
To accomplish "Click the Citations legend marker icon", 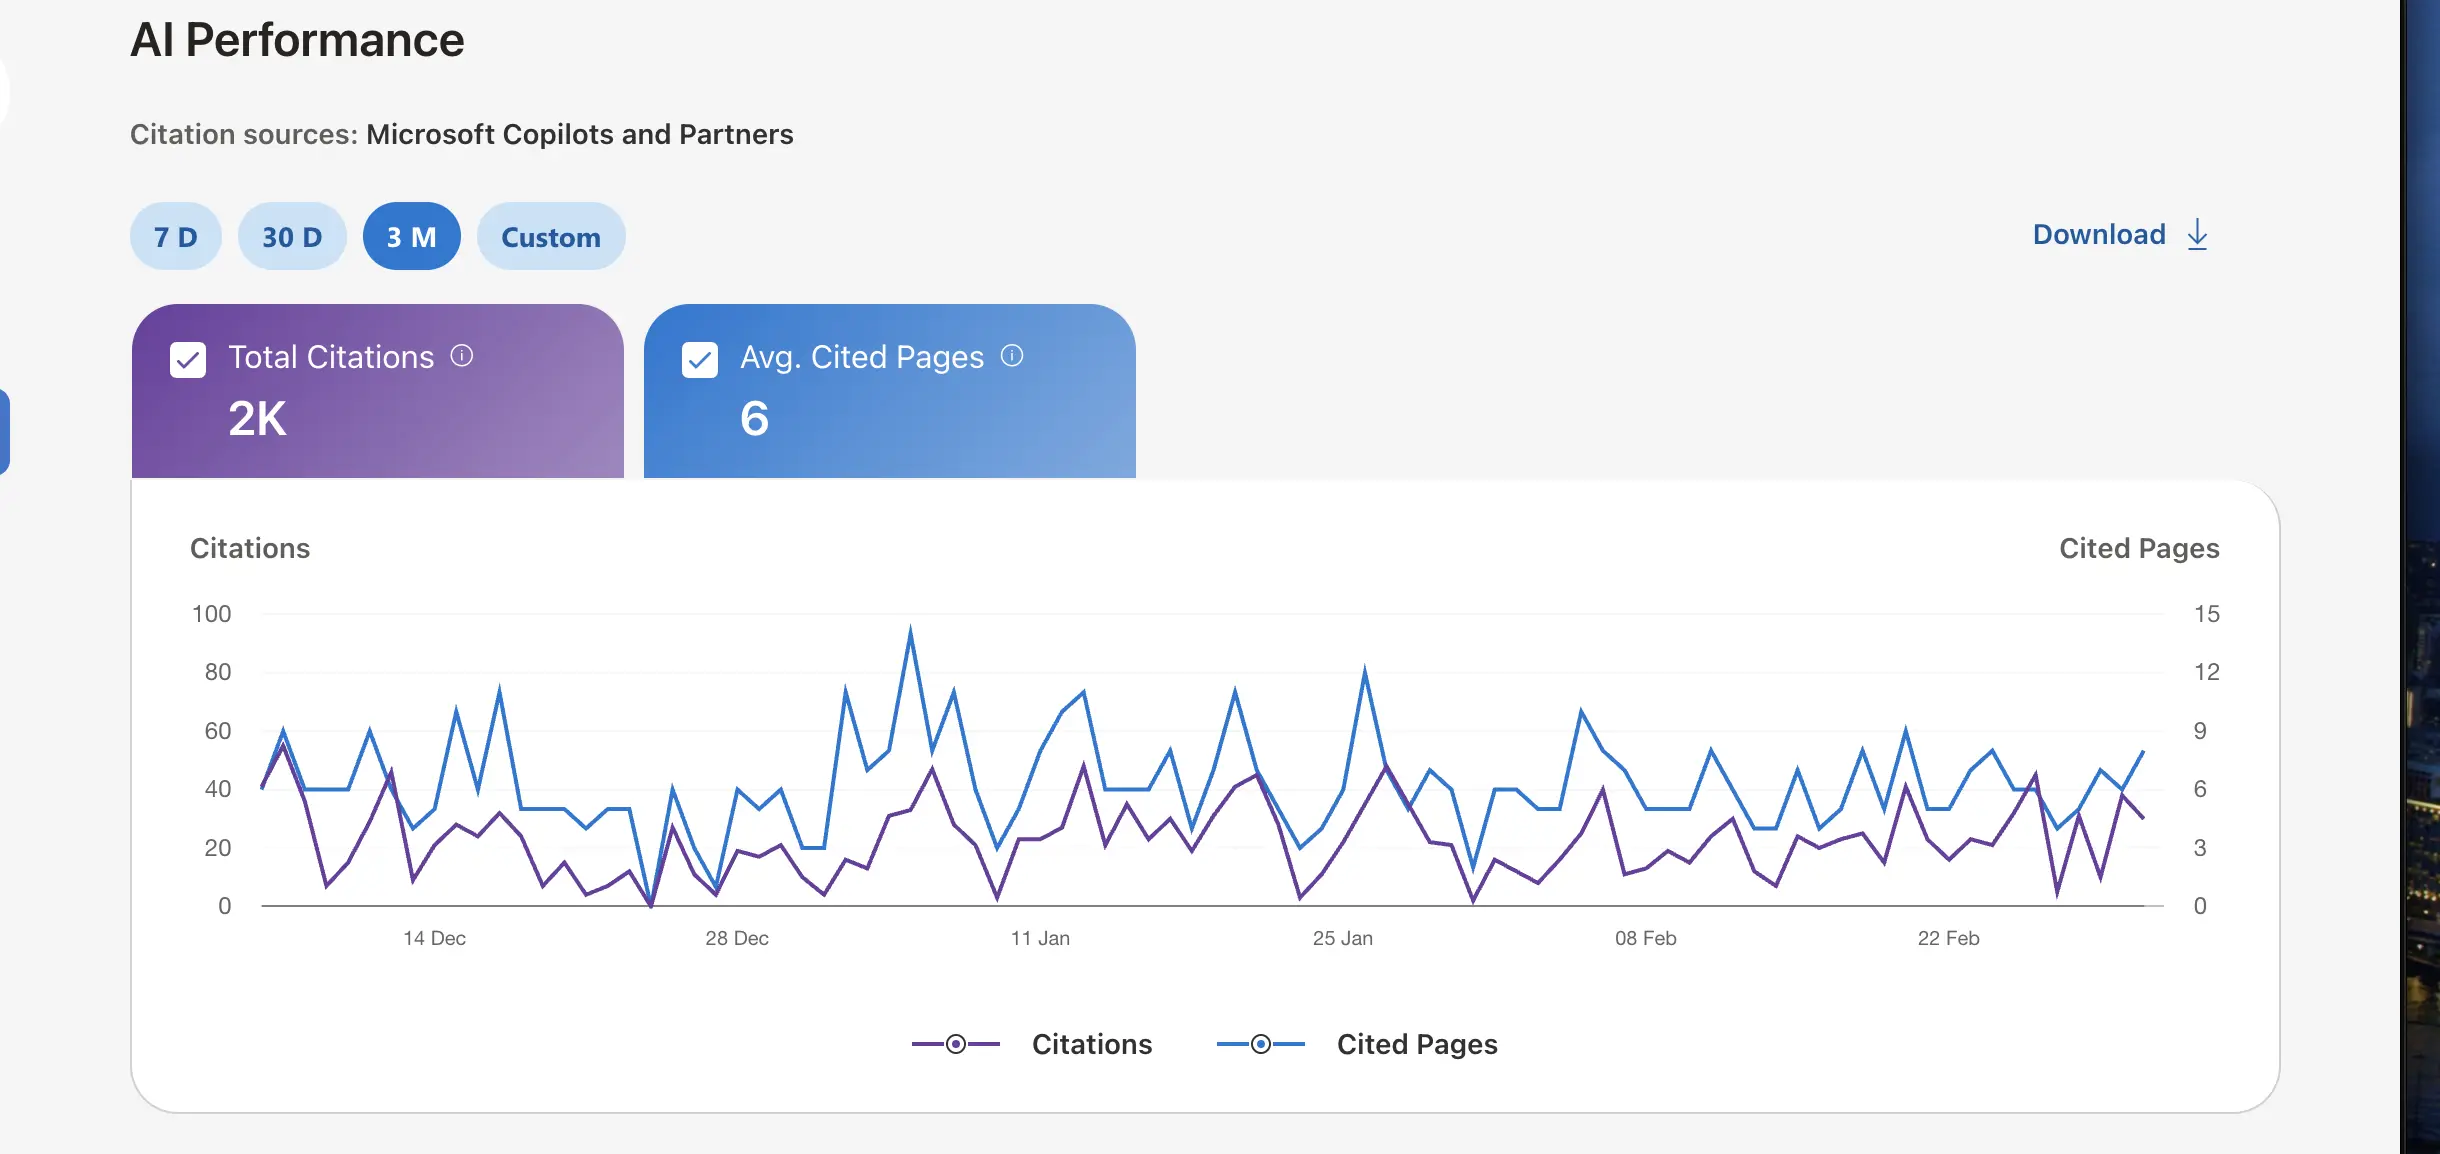I will (955, 1043).
